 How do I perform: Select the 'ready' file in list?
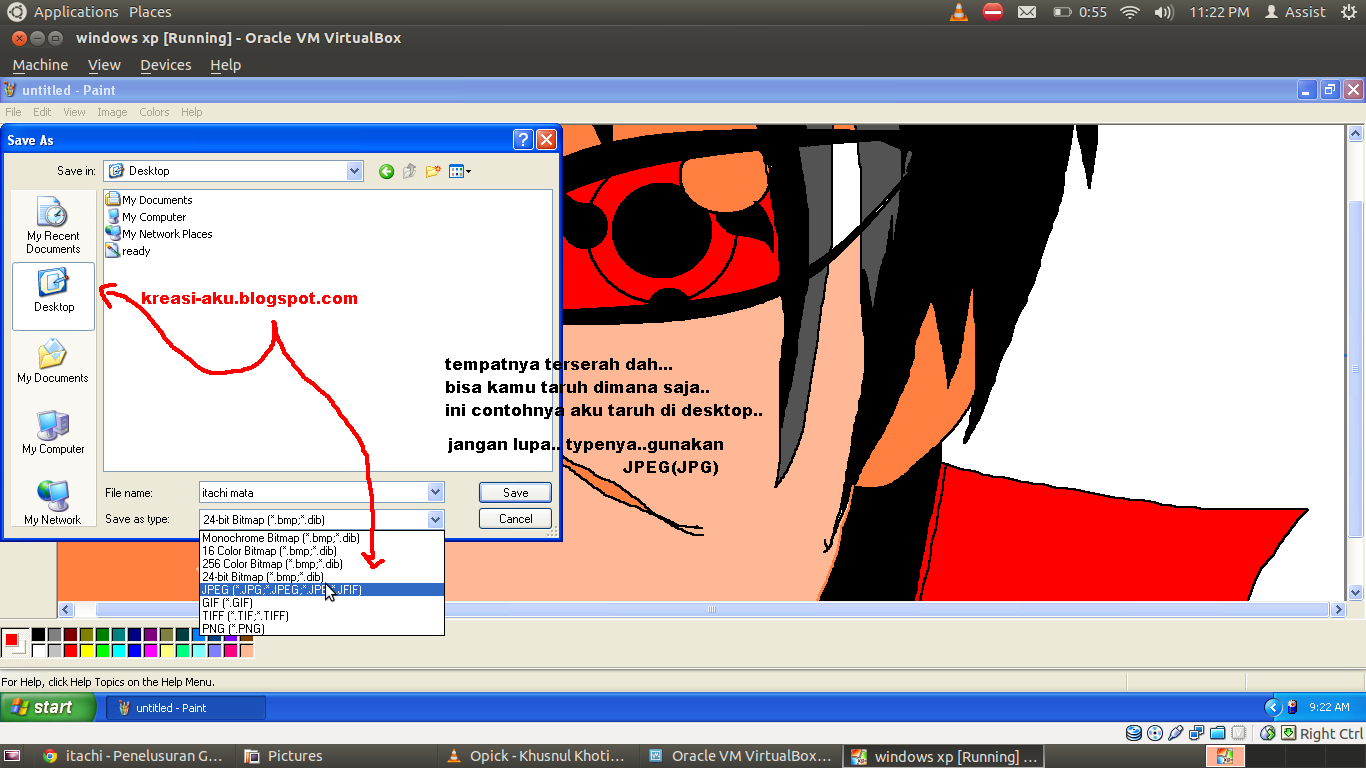128,251
